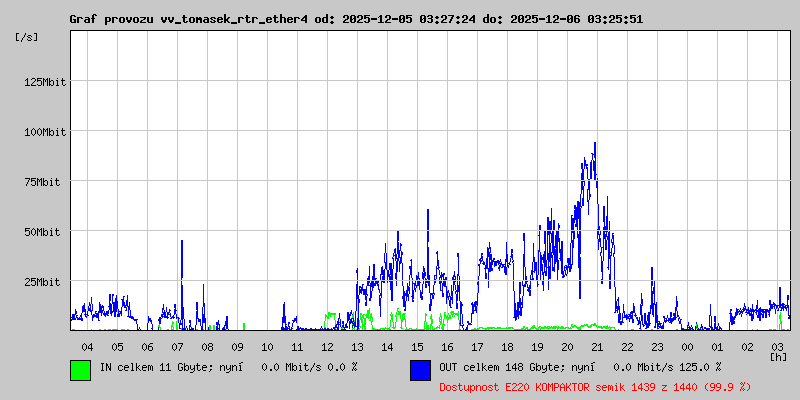Click the hour label '04' on the x-axis
This screenshot has width=800, height=400.
(x=87, y=347)
